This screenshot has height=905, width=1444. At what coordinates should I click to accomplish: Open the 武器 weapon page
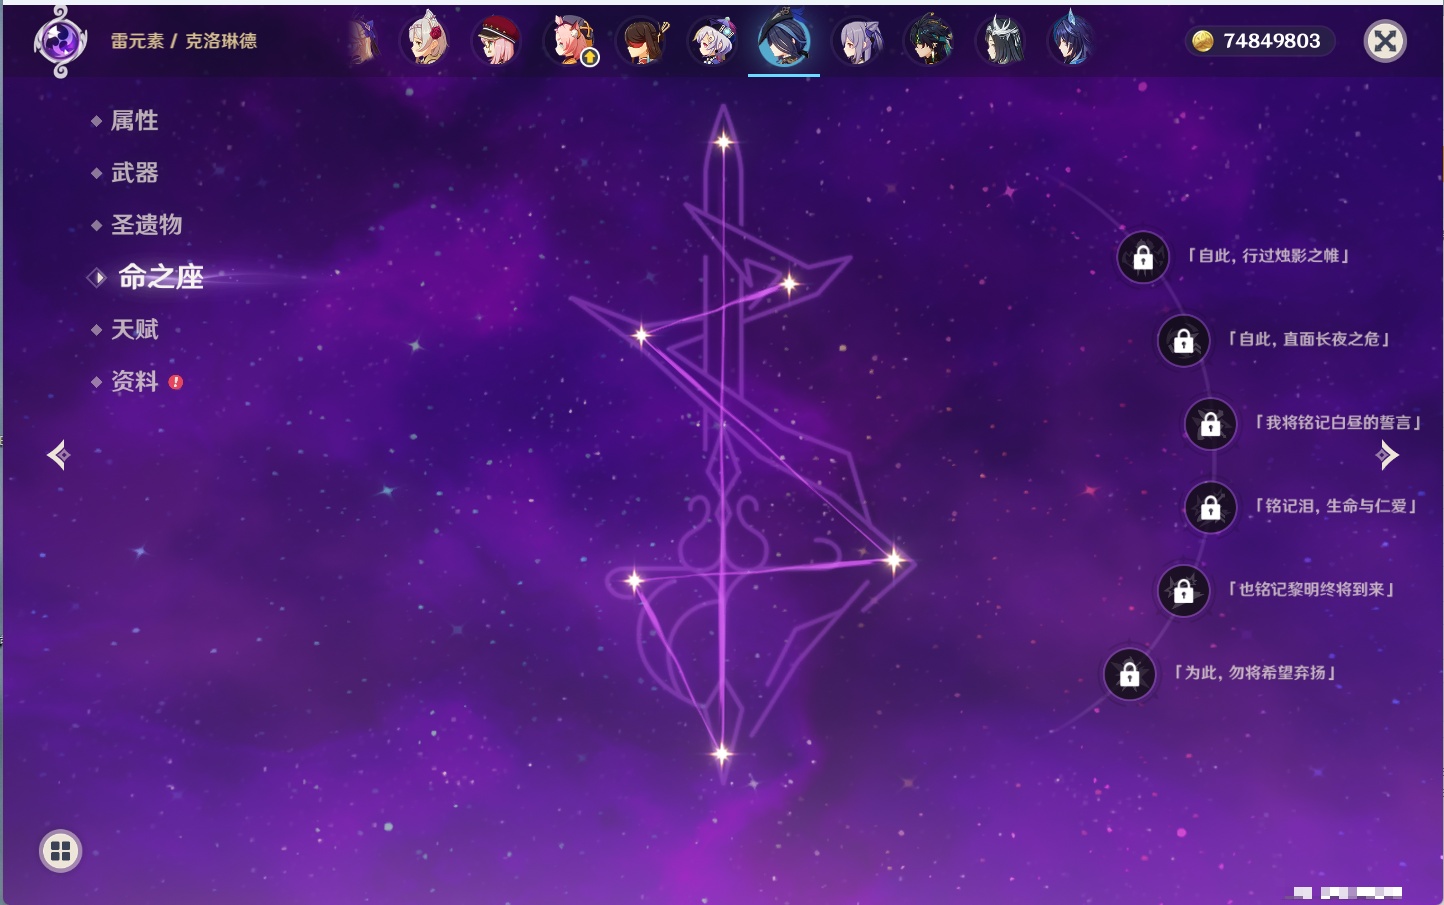click(135, 173)
